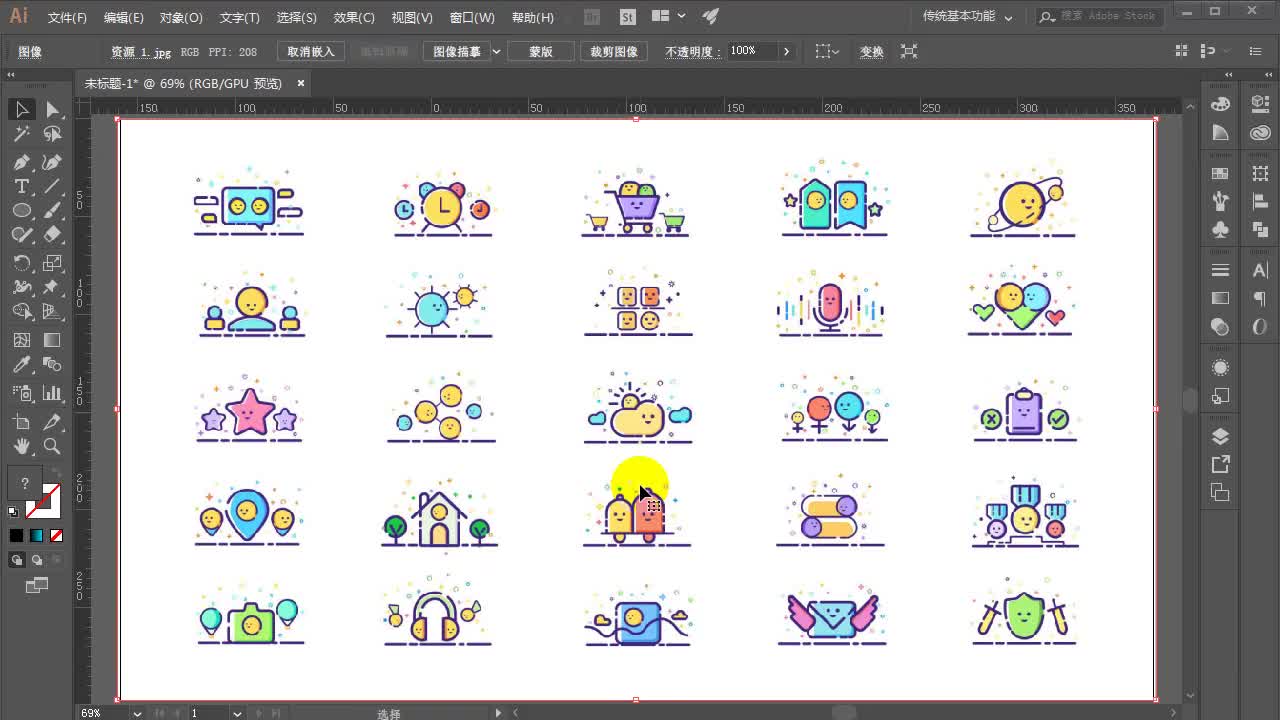Expand the opacity value flyout arrow
1280x720 pixels.
(x=786, y=51)
